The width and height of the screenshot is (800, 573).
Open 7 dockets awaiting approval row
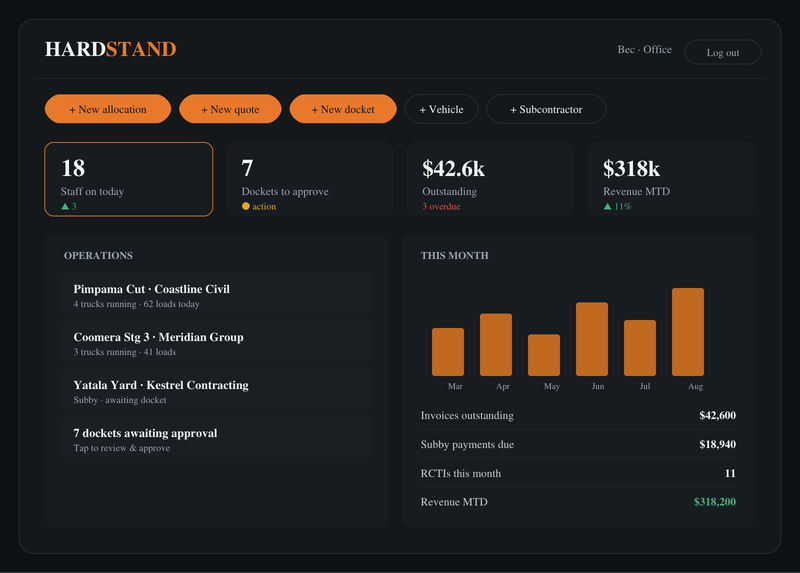coord(216,437)
